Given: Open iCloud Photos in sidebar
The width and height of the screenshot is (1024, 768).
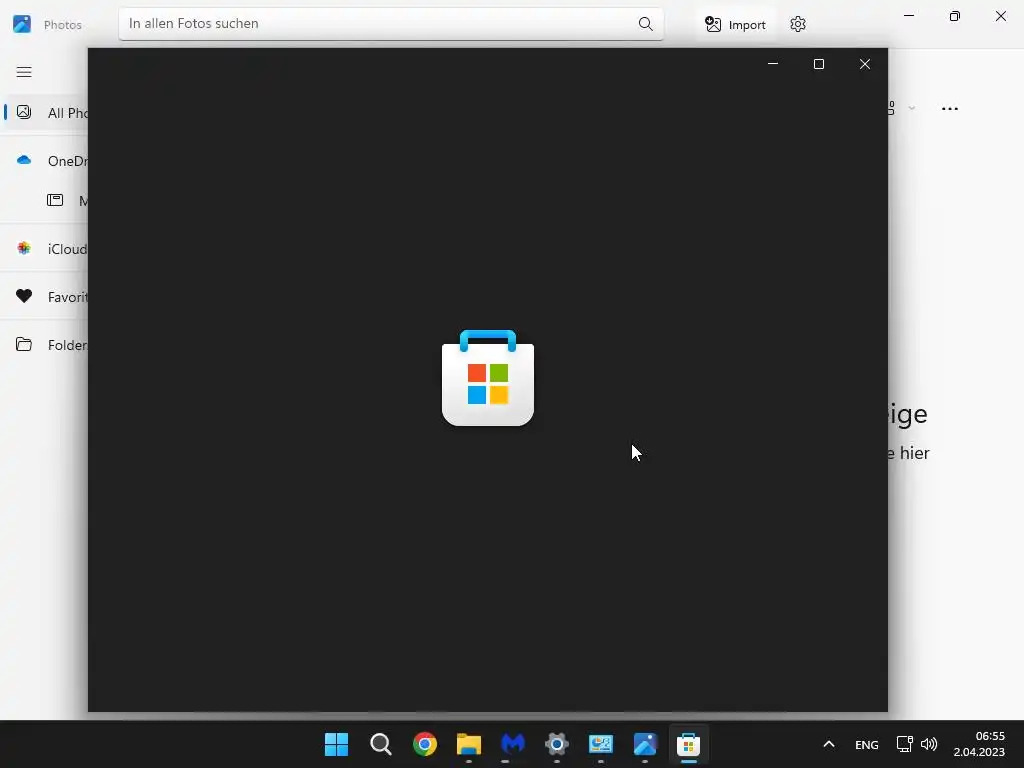Looking at the screenshot, I should click(x=46, y=249).
